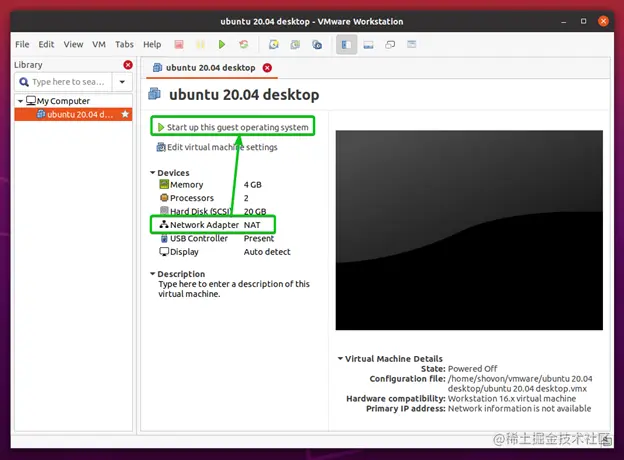Open the File menu

22,45
